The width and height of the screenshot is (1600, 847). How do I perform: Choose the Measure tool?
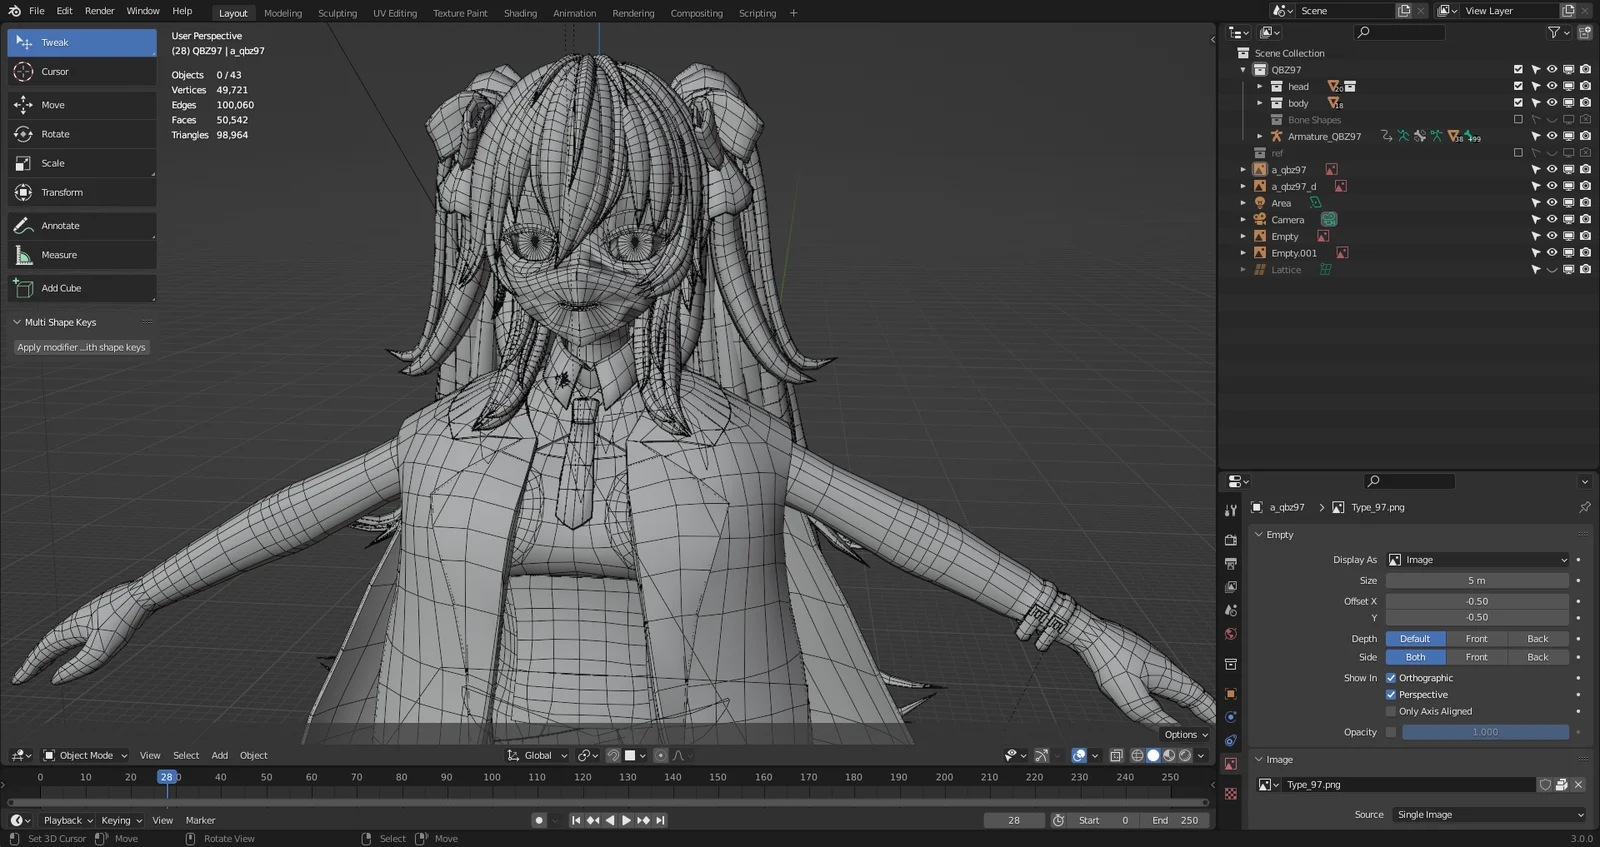(58, 255)
